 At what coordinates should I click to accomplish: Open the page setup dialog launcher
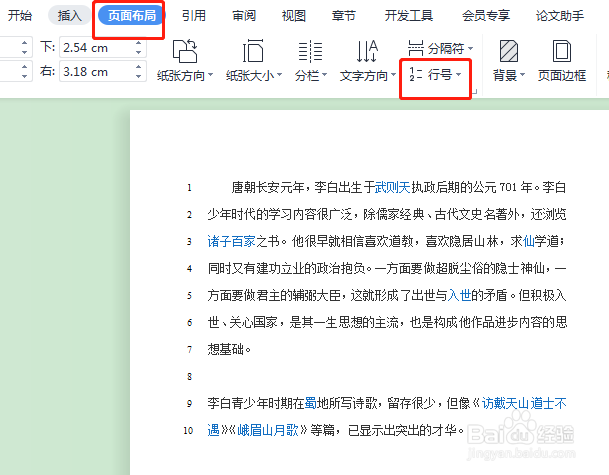pyautogui.click(x=474, y=92)
